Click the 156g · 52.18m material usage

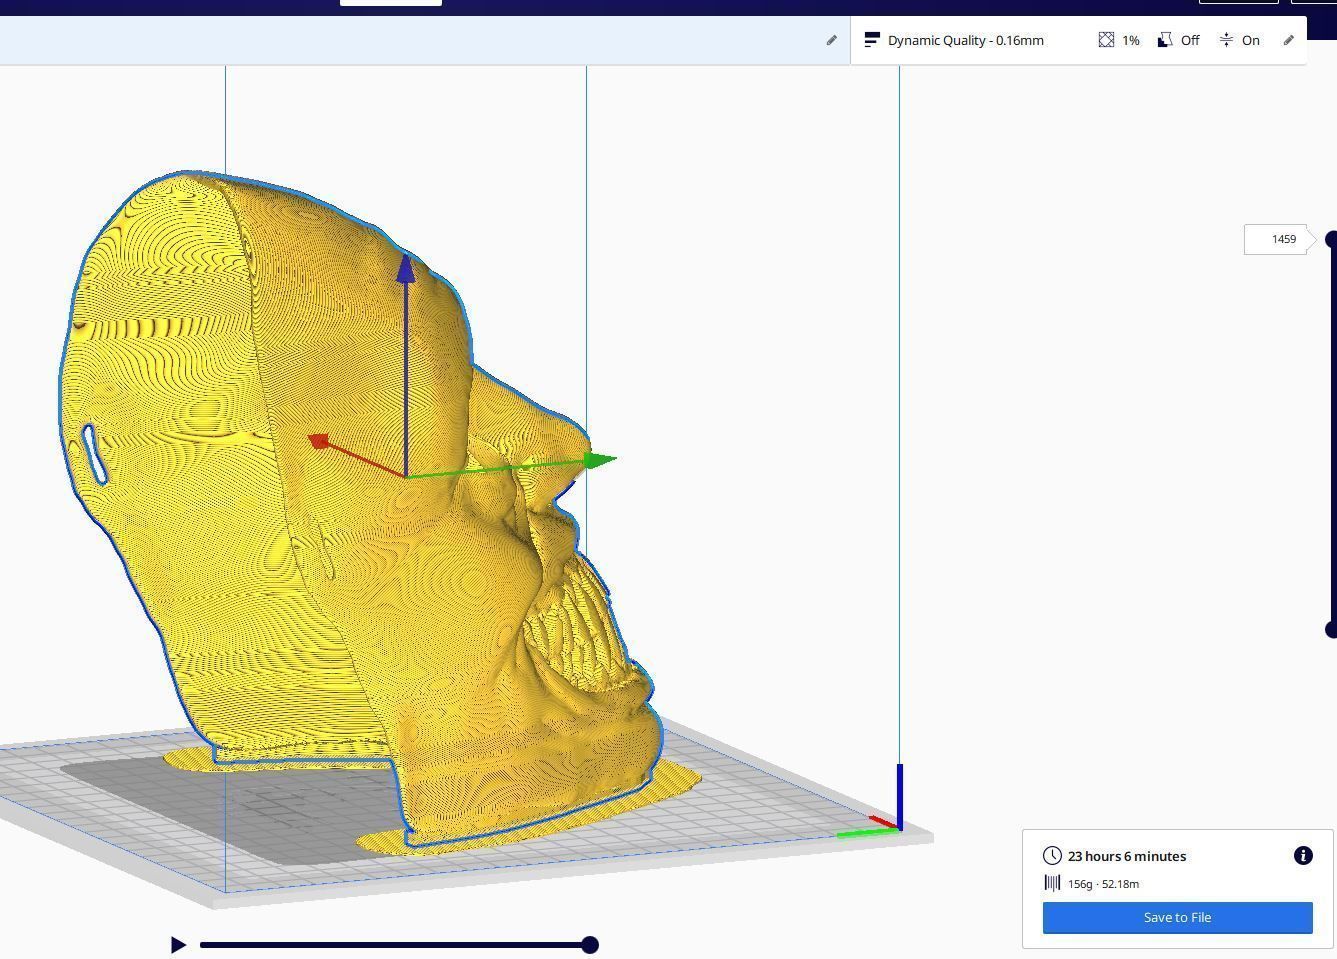1104,884
